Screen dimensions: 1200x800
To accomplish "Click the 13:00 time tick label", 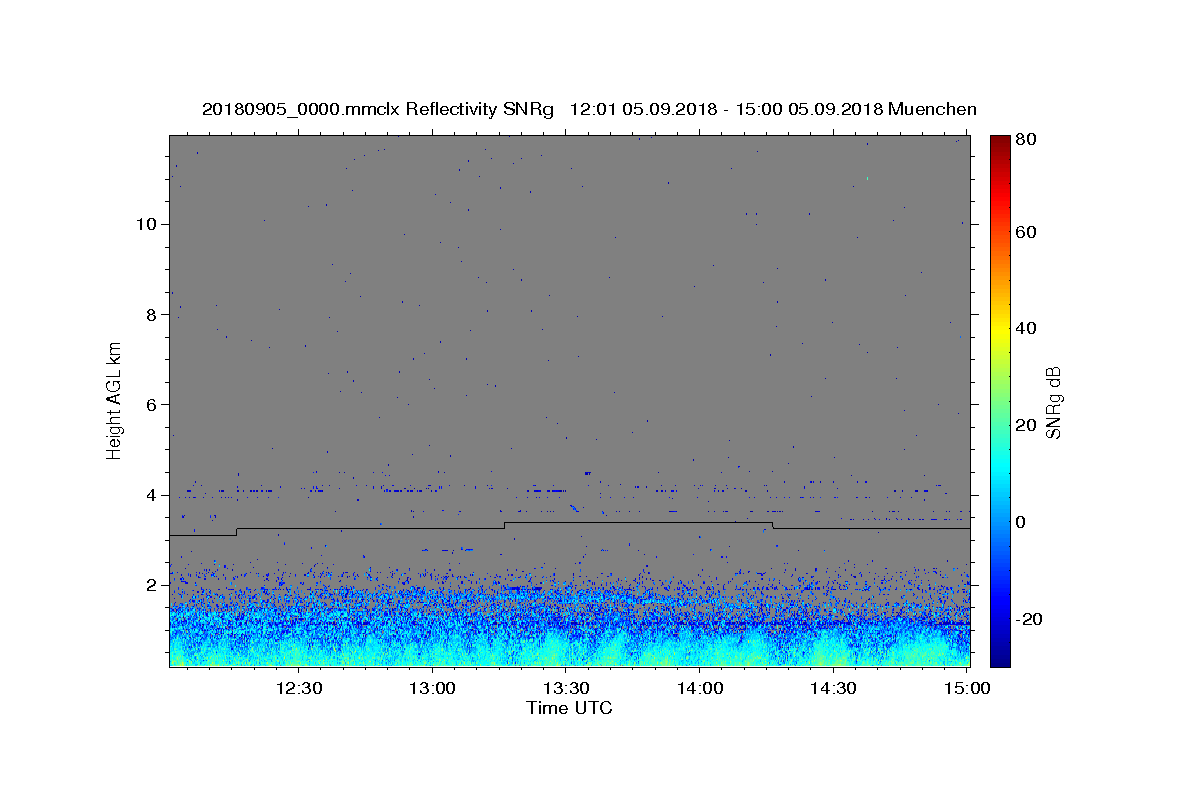I will point(432,688).
